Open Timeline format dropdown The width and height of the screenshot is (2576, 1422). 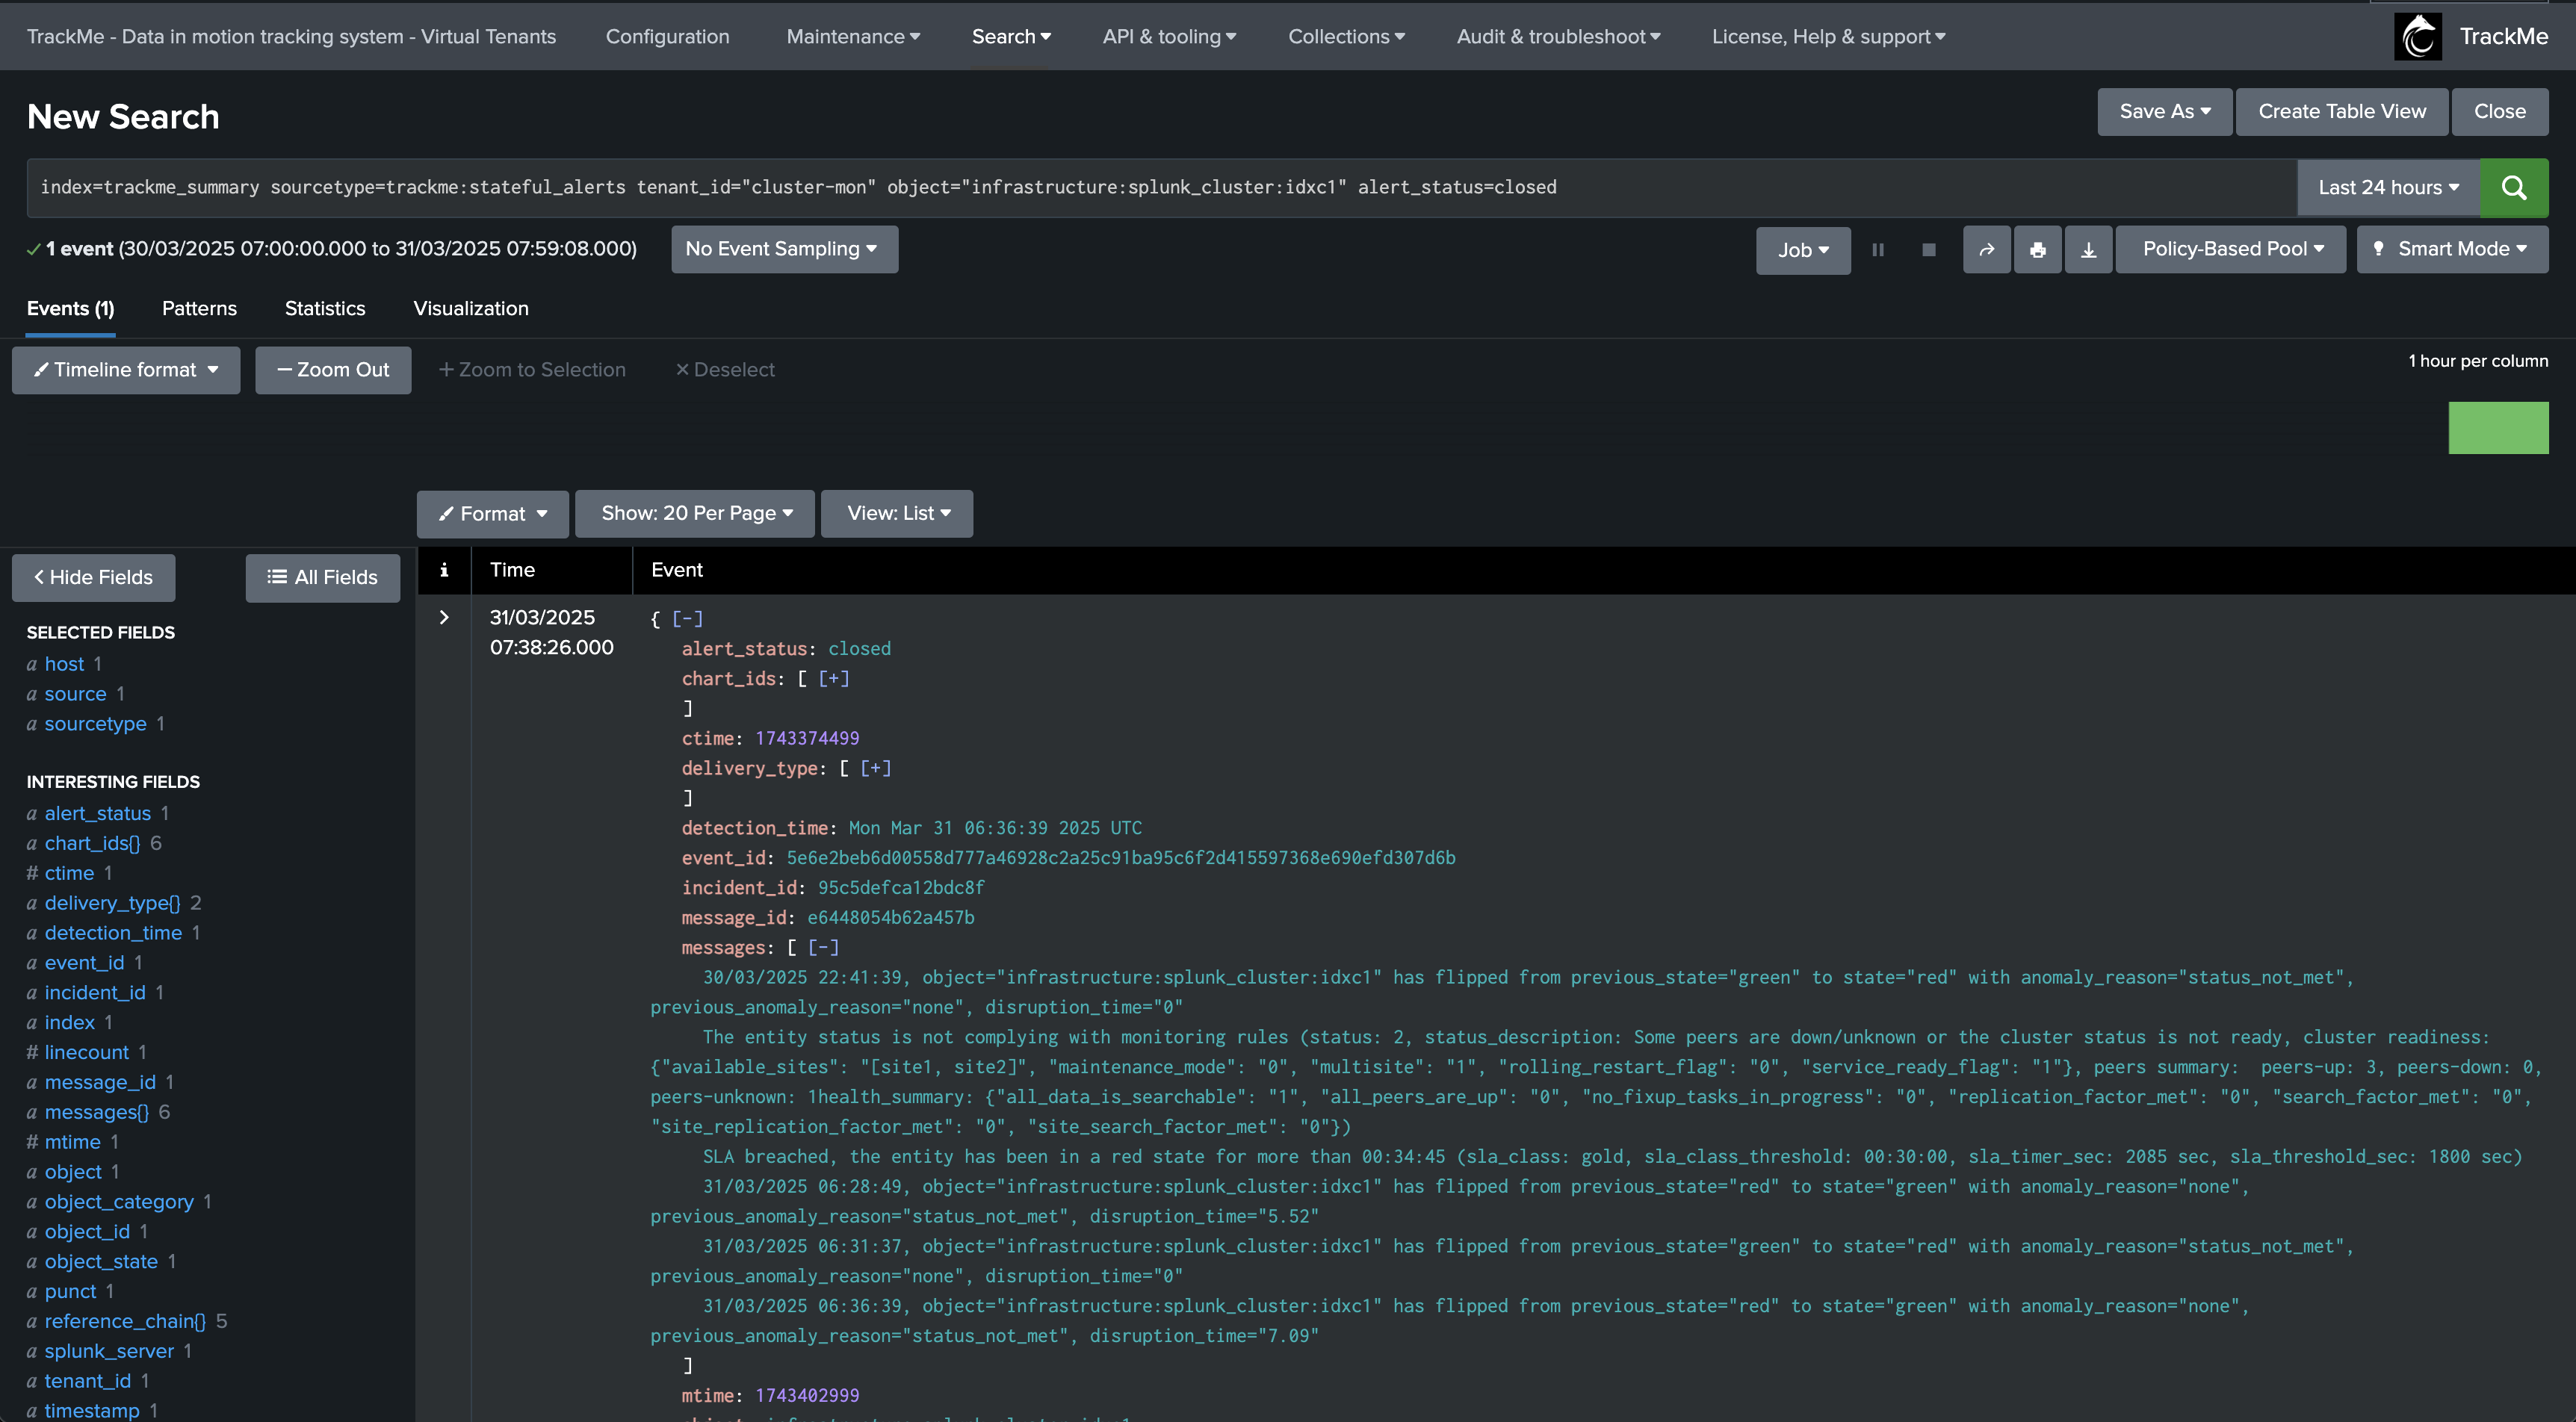pyautogui.click(x=126, y=370)
